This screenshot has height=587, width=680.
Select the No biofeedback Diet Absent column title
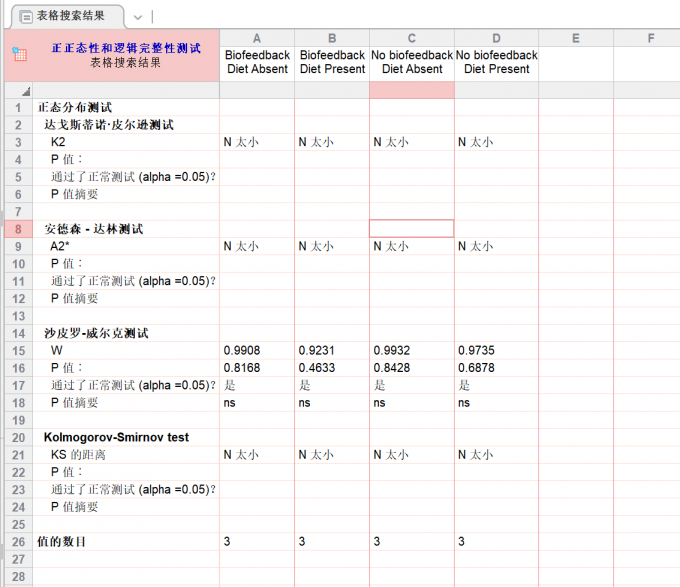click(411, 62)
